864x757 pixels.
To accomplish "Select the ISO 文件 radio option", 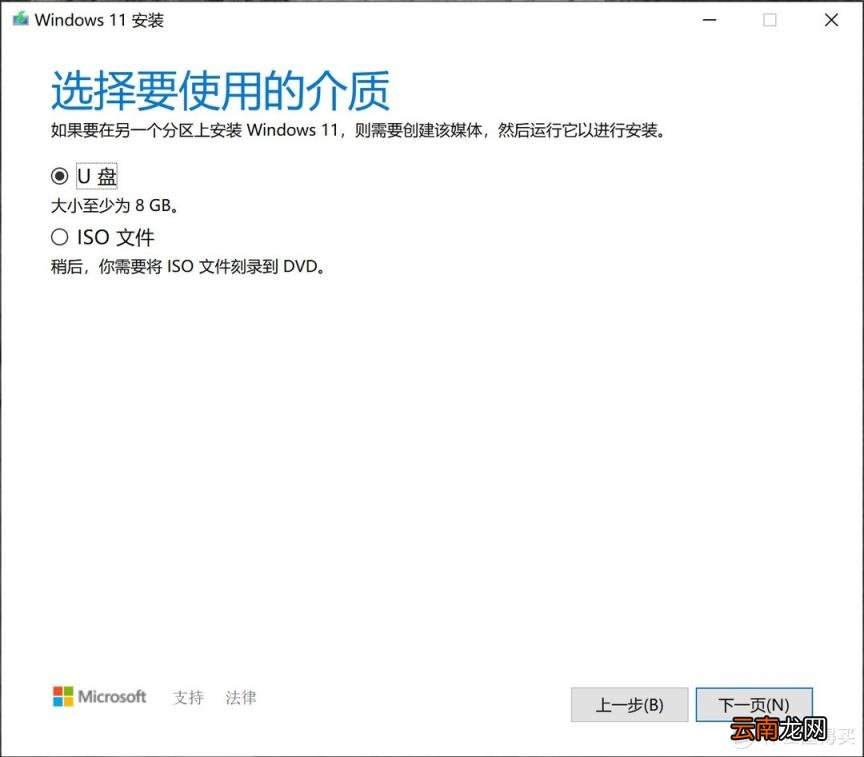I will 60,237.
